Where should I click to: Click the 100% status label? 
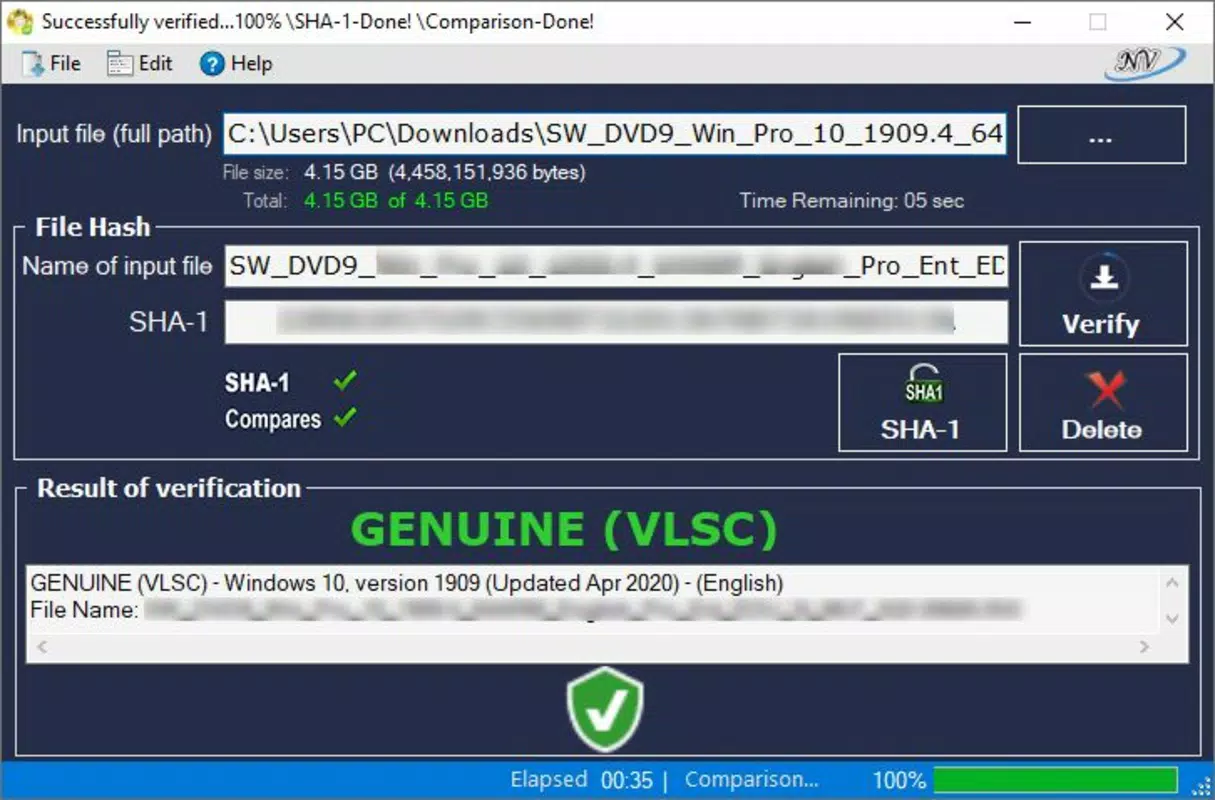pyautogui.click(x=899, y=780)
